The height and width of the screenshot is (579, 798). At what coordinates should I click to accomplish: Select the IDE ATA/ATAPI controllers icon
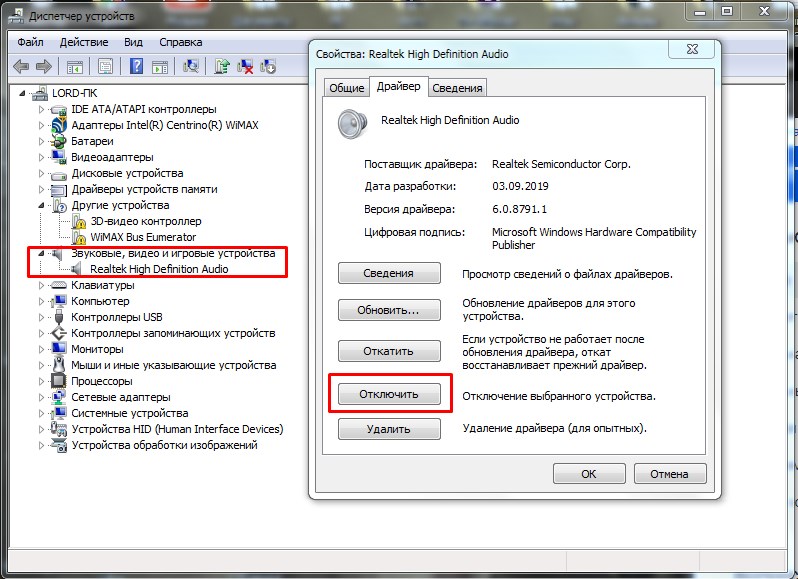[59, 109]
